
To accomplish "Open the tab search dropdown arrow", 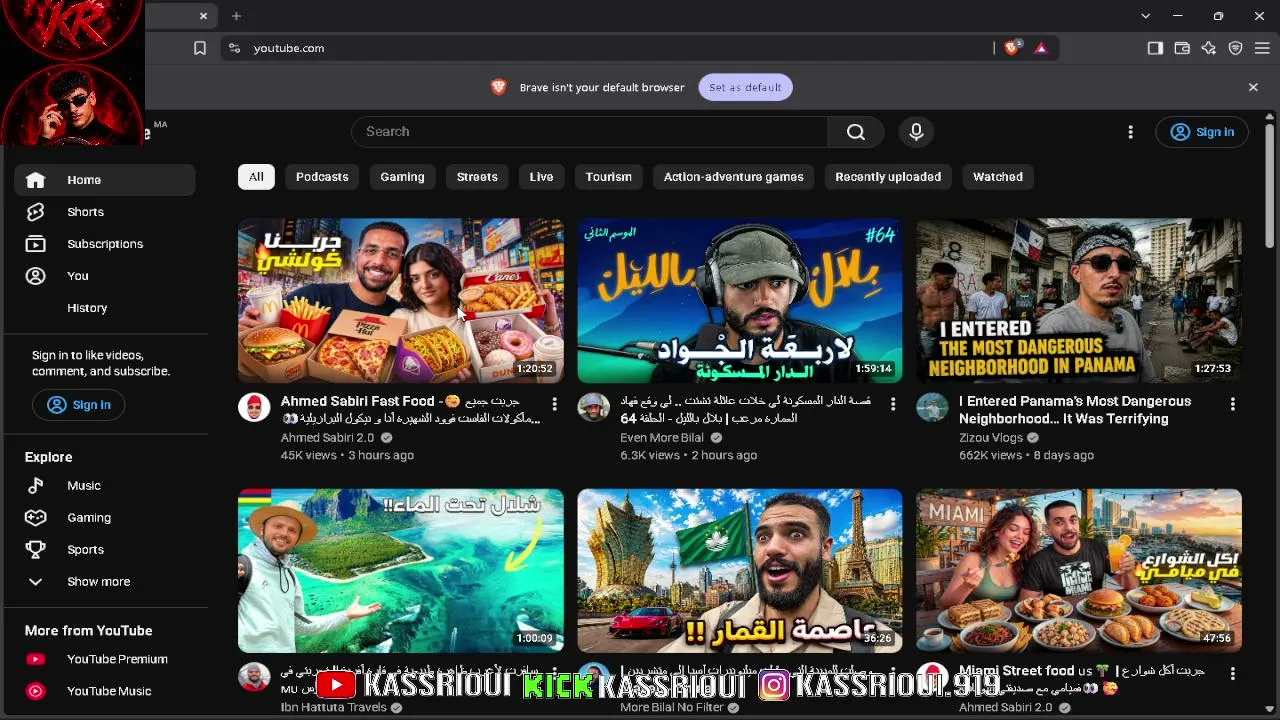I will coord(1146,16).
